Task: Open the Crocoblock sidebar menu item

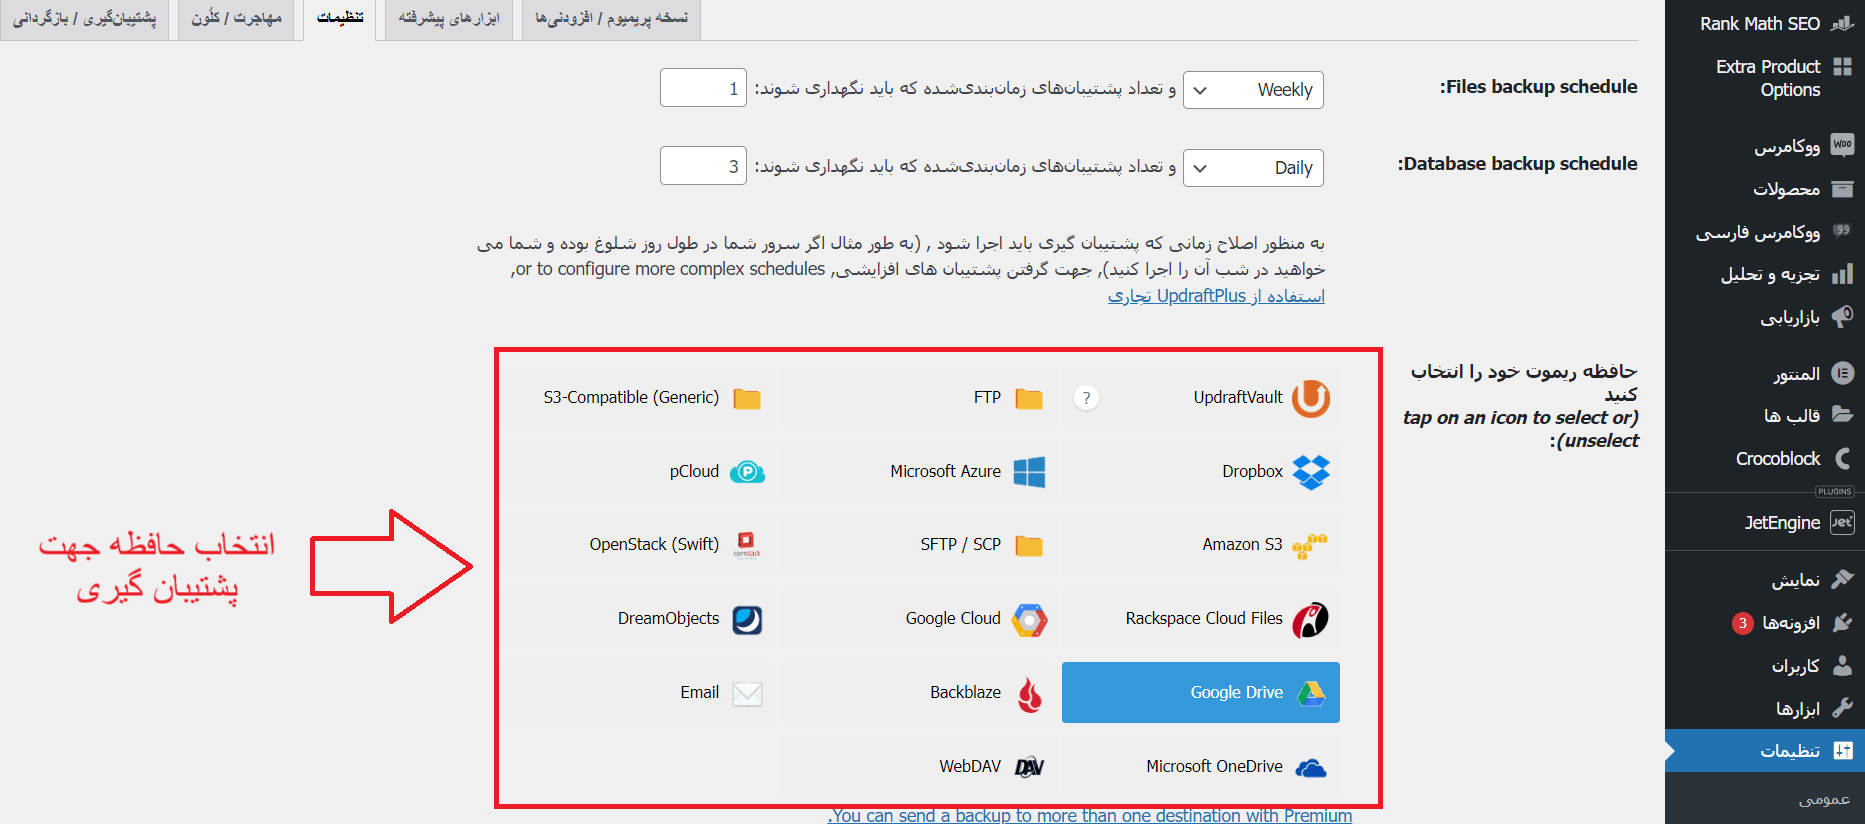Action: pos(1765,458)
